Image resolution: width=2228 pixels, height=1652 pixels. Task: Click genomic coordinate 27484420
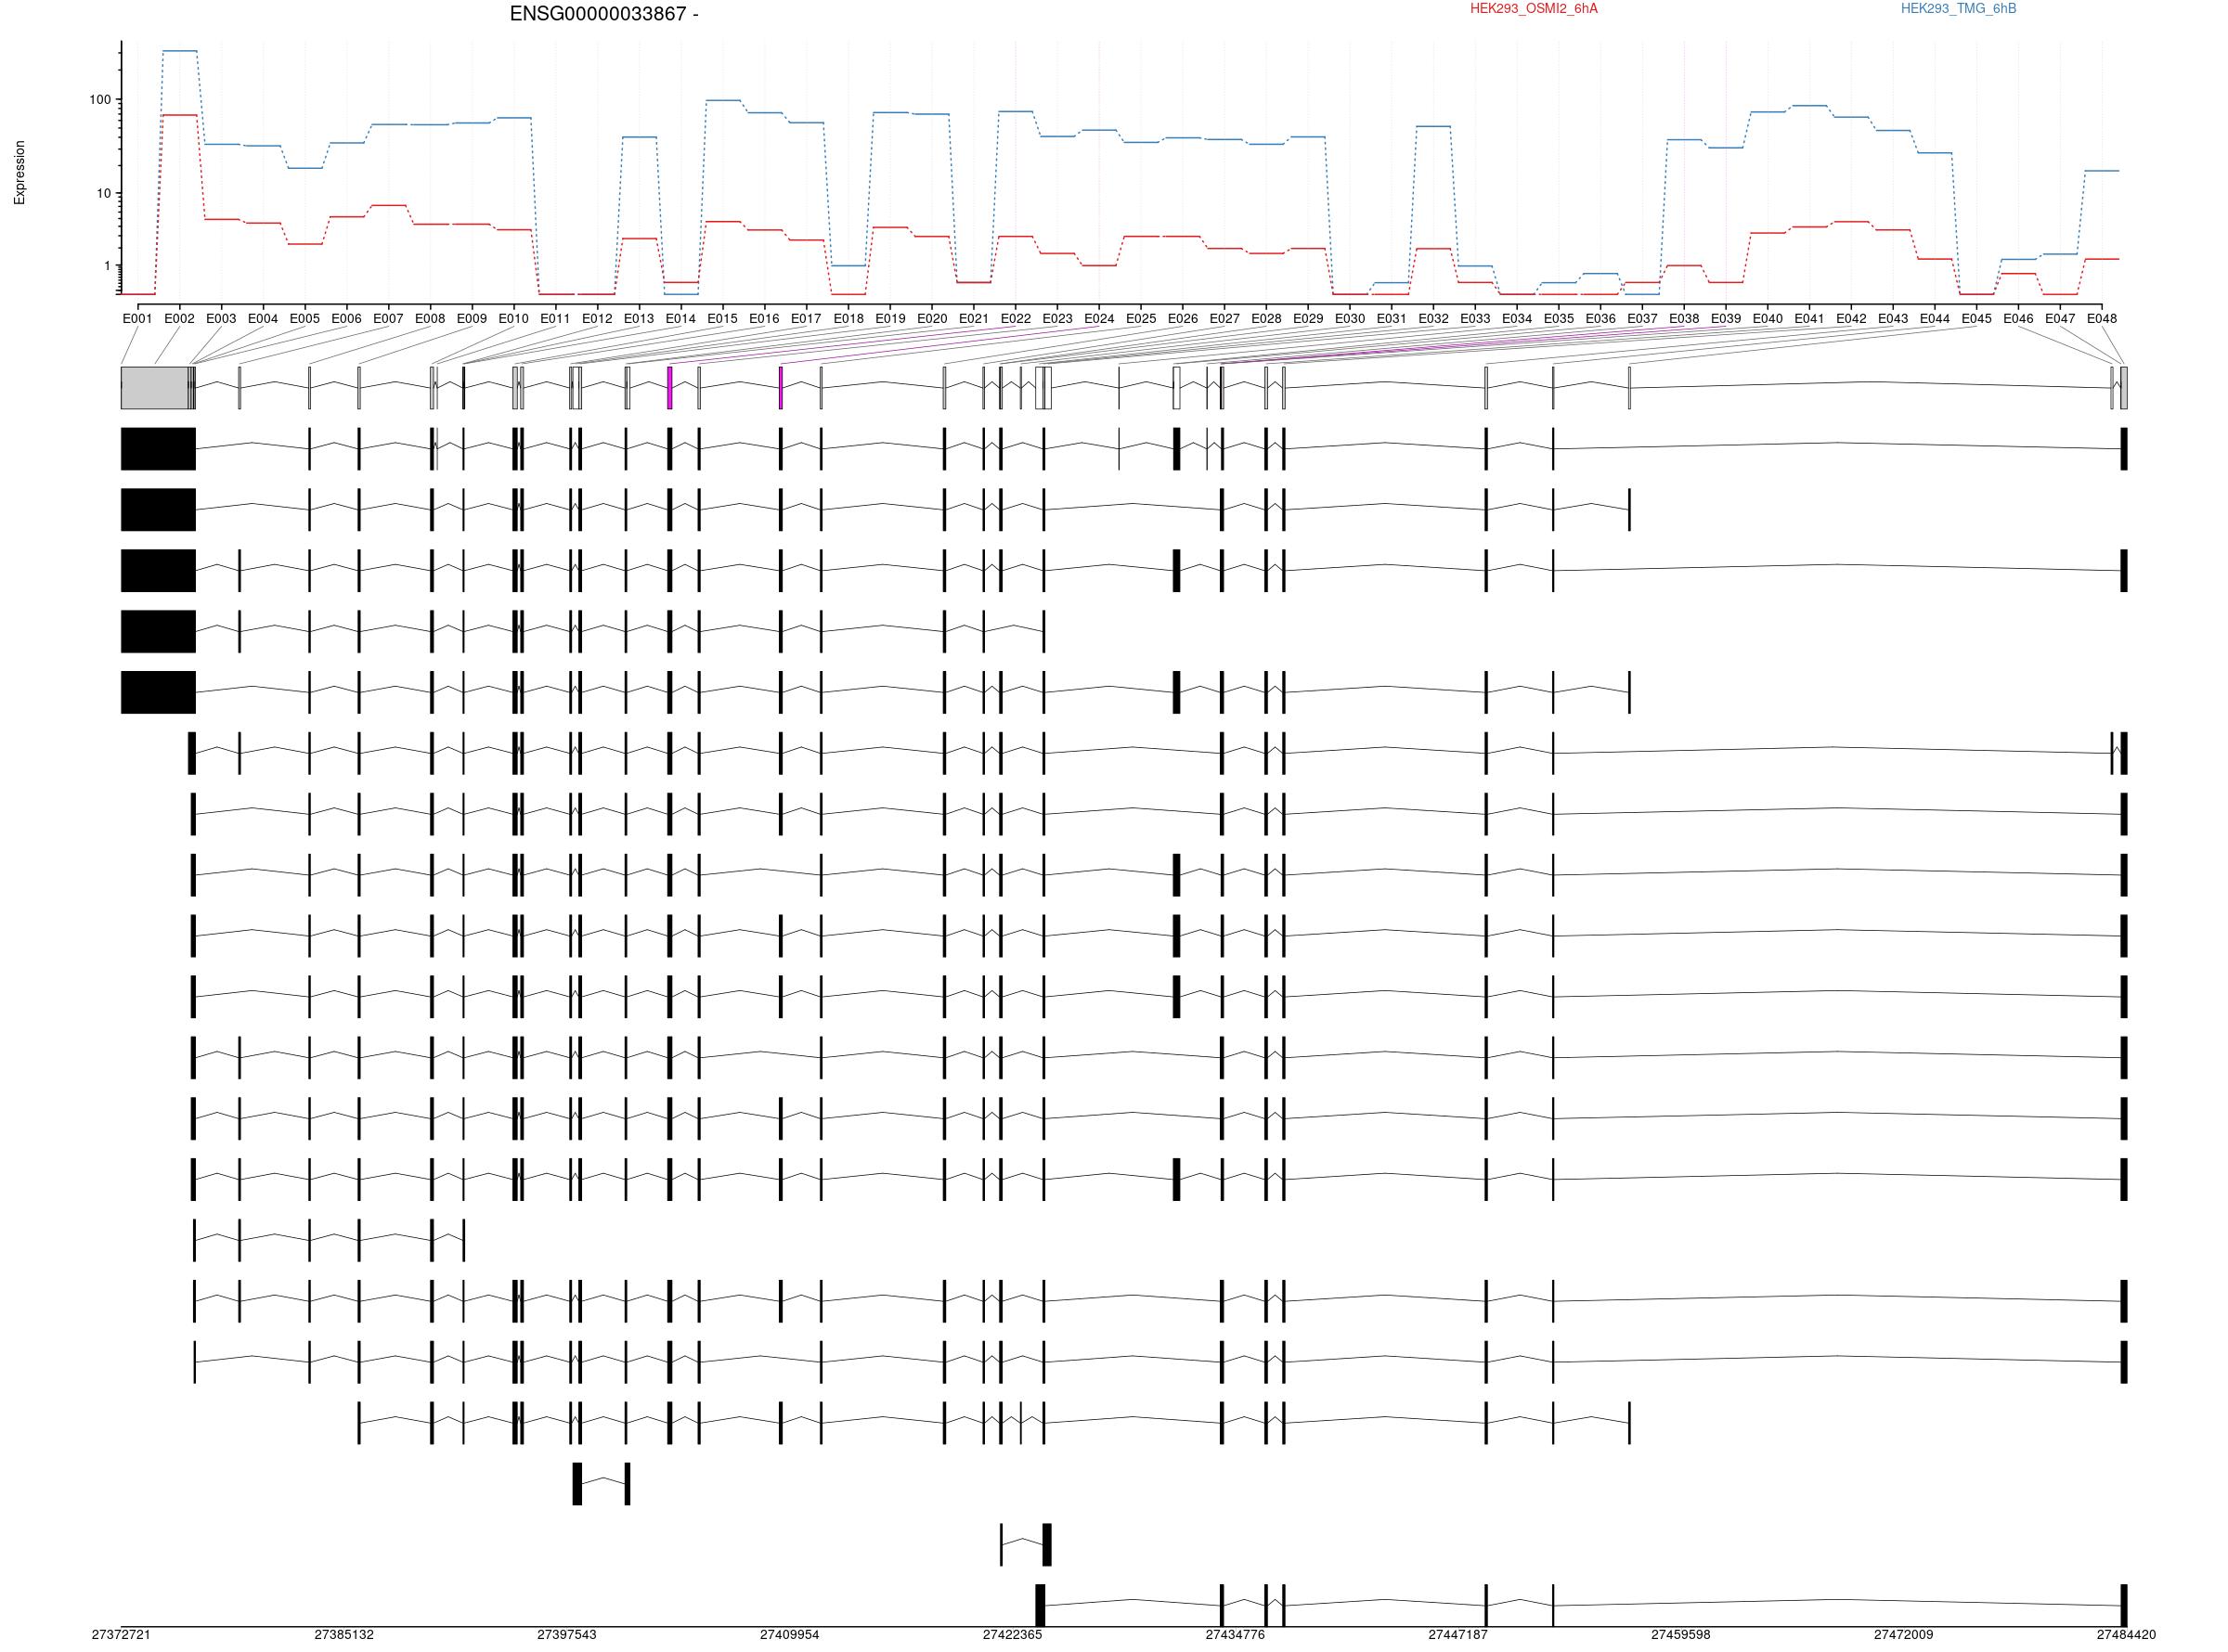(2127, 1635)
